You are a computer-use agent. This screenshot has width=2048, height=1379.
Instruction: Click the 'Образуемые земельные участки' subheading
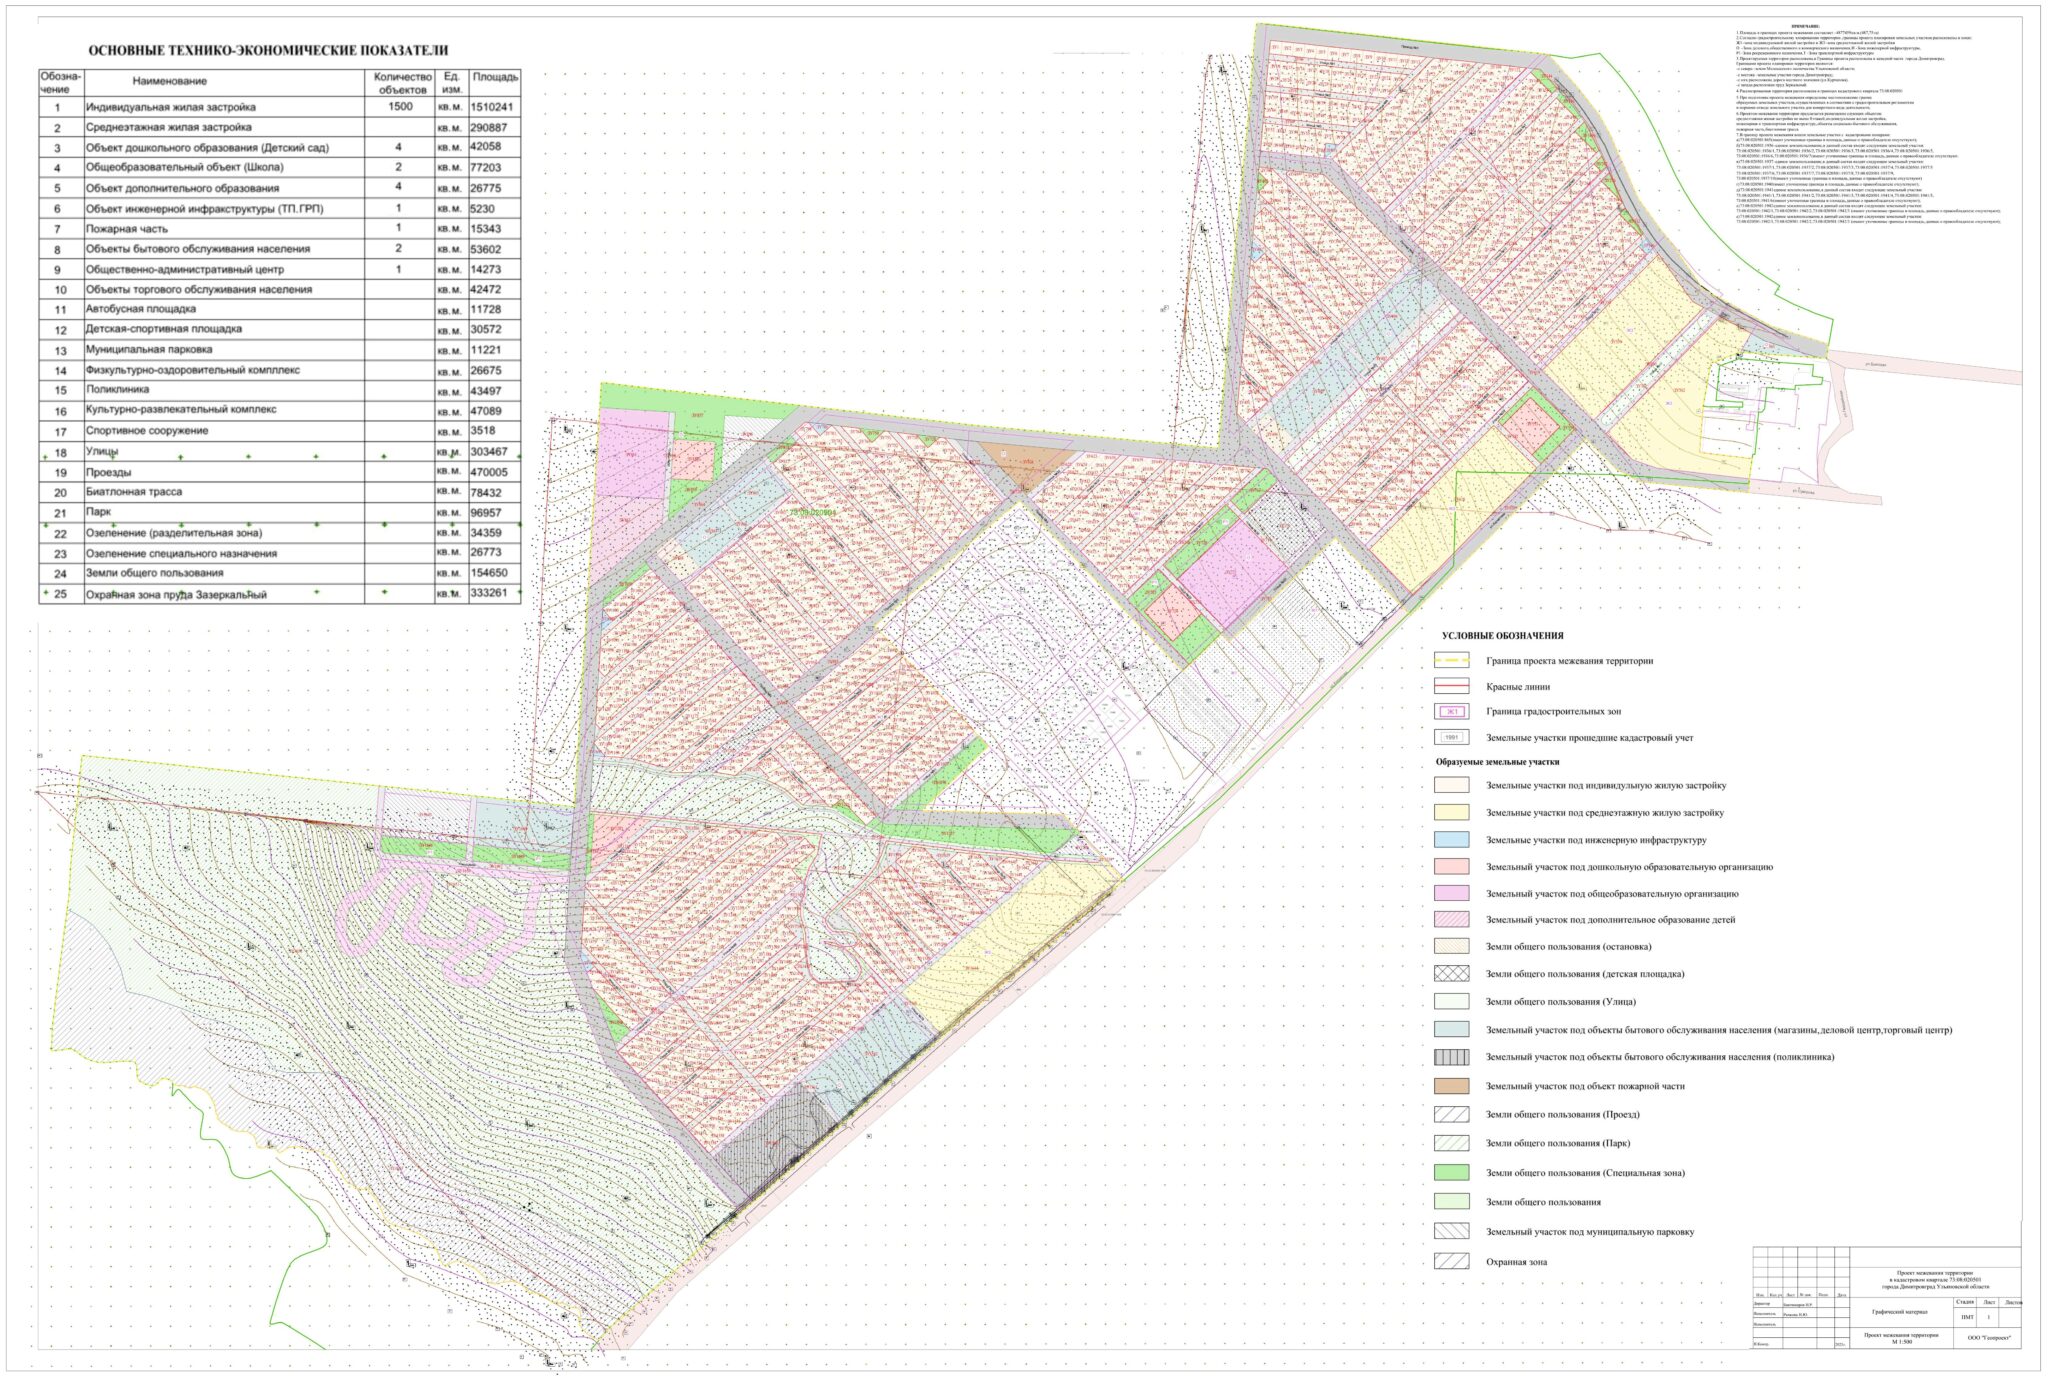(1497, 762)
